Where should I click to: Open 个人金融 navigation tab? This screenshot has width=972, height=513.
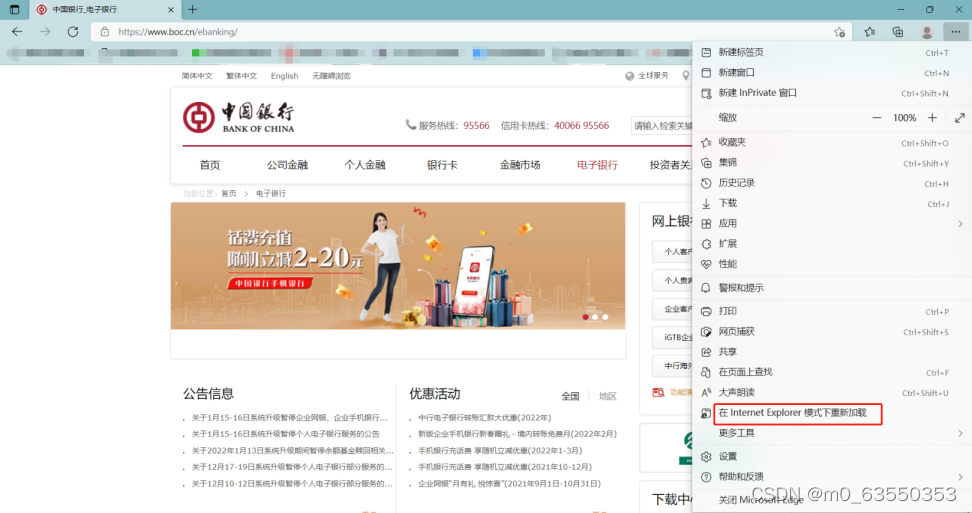364,165
